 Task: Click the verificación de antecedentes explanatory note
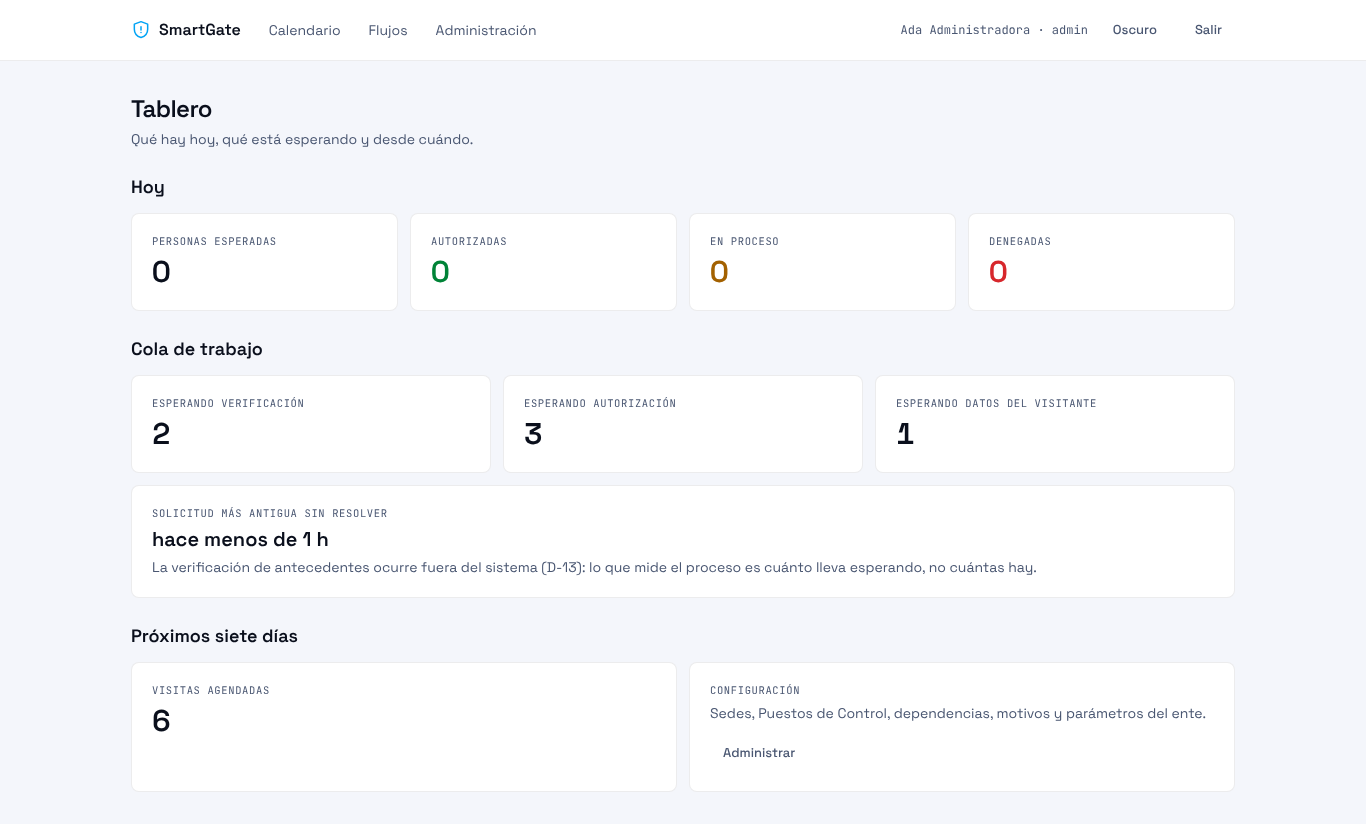pos(594,568)
